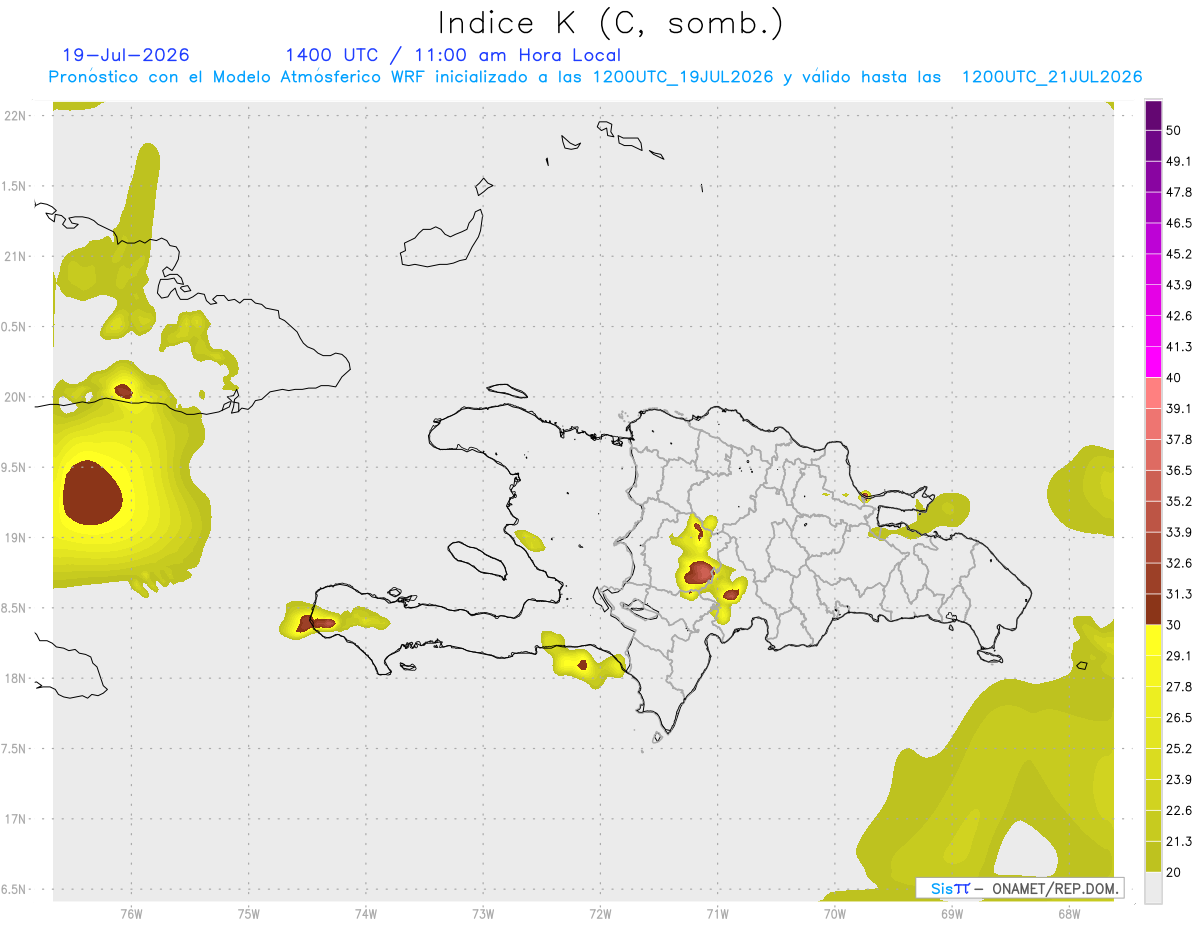
Task: Click the large dark brown K-index blob west of 76W
Action: coord(92,493)
